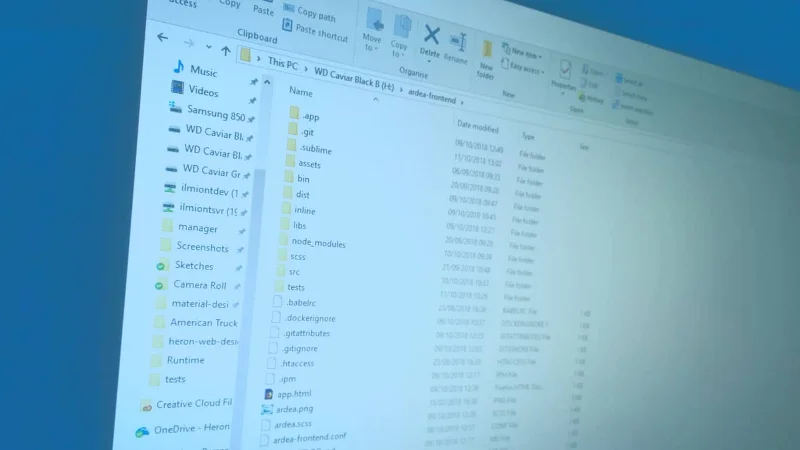Select the Music library icon in sidebar

click(x=179, y=68)
